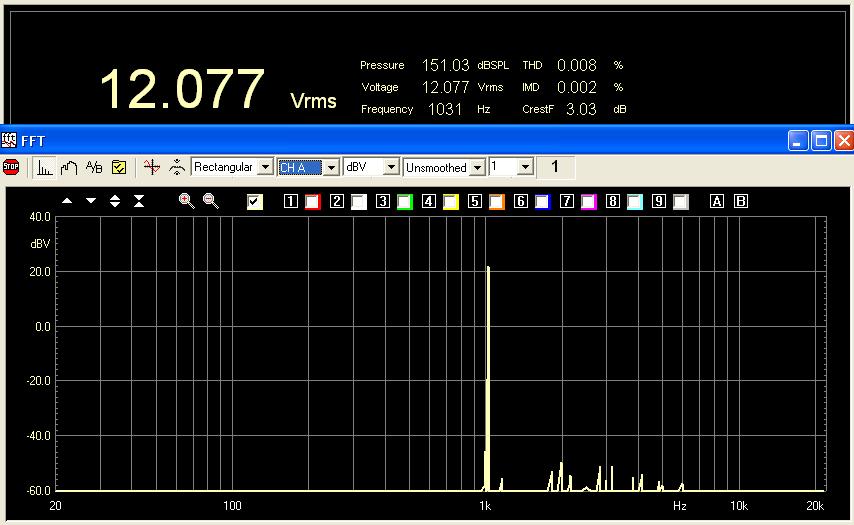Click the A/B compare icon

click(x=94, y=167)
